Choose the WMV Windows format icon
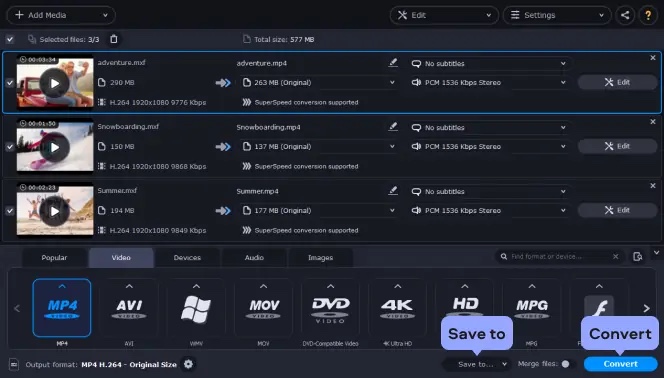This screenshot has width=664, height=378. click(196, 308)
